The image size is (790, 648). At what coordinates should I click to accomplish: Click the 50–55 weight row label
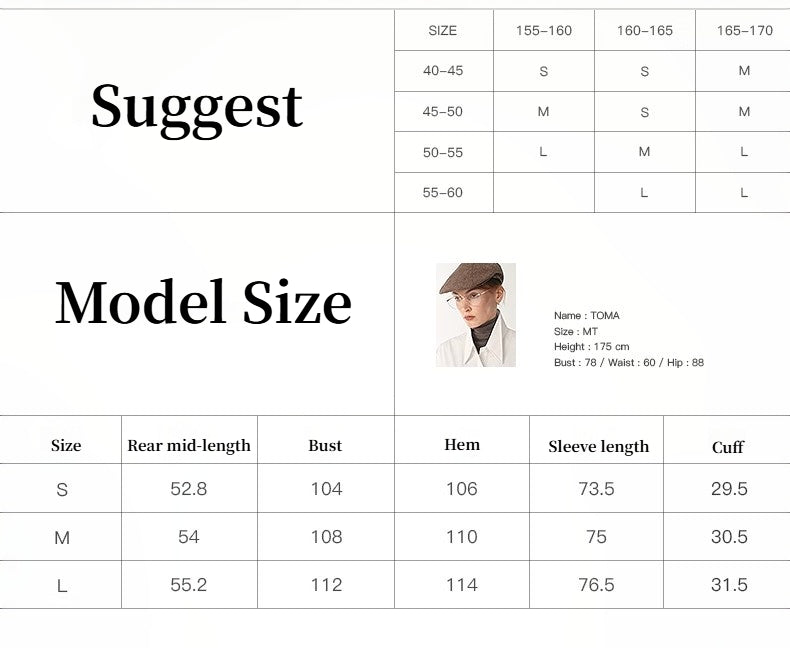coord(443,152)
